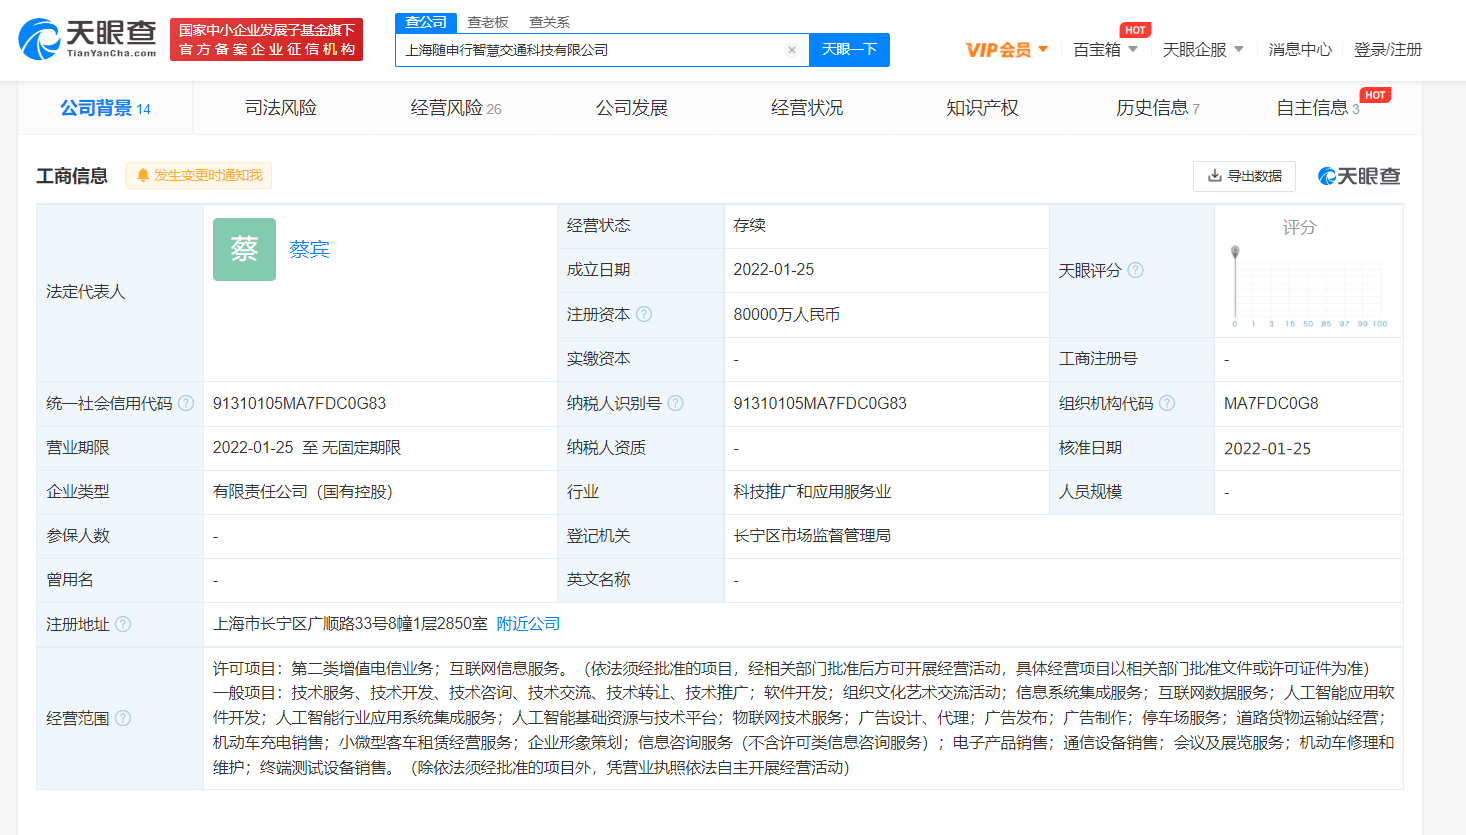Click help icon next to 经营范围
The height and width of the screenshot is (835, 1466).
[123, 718]
